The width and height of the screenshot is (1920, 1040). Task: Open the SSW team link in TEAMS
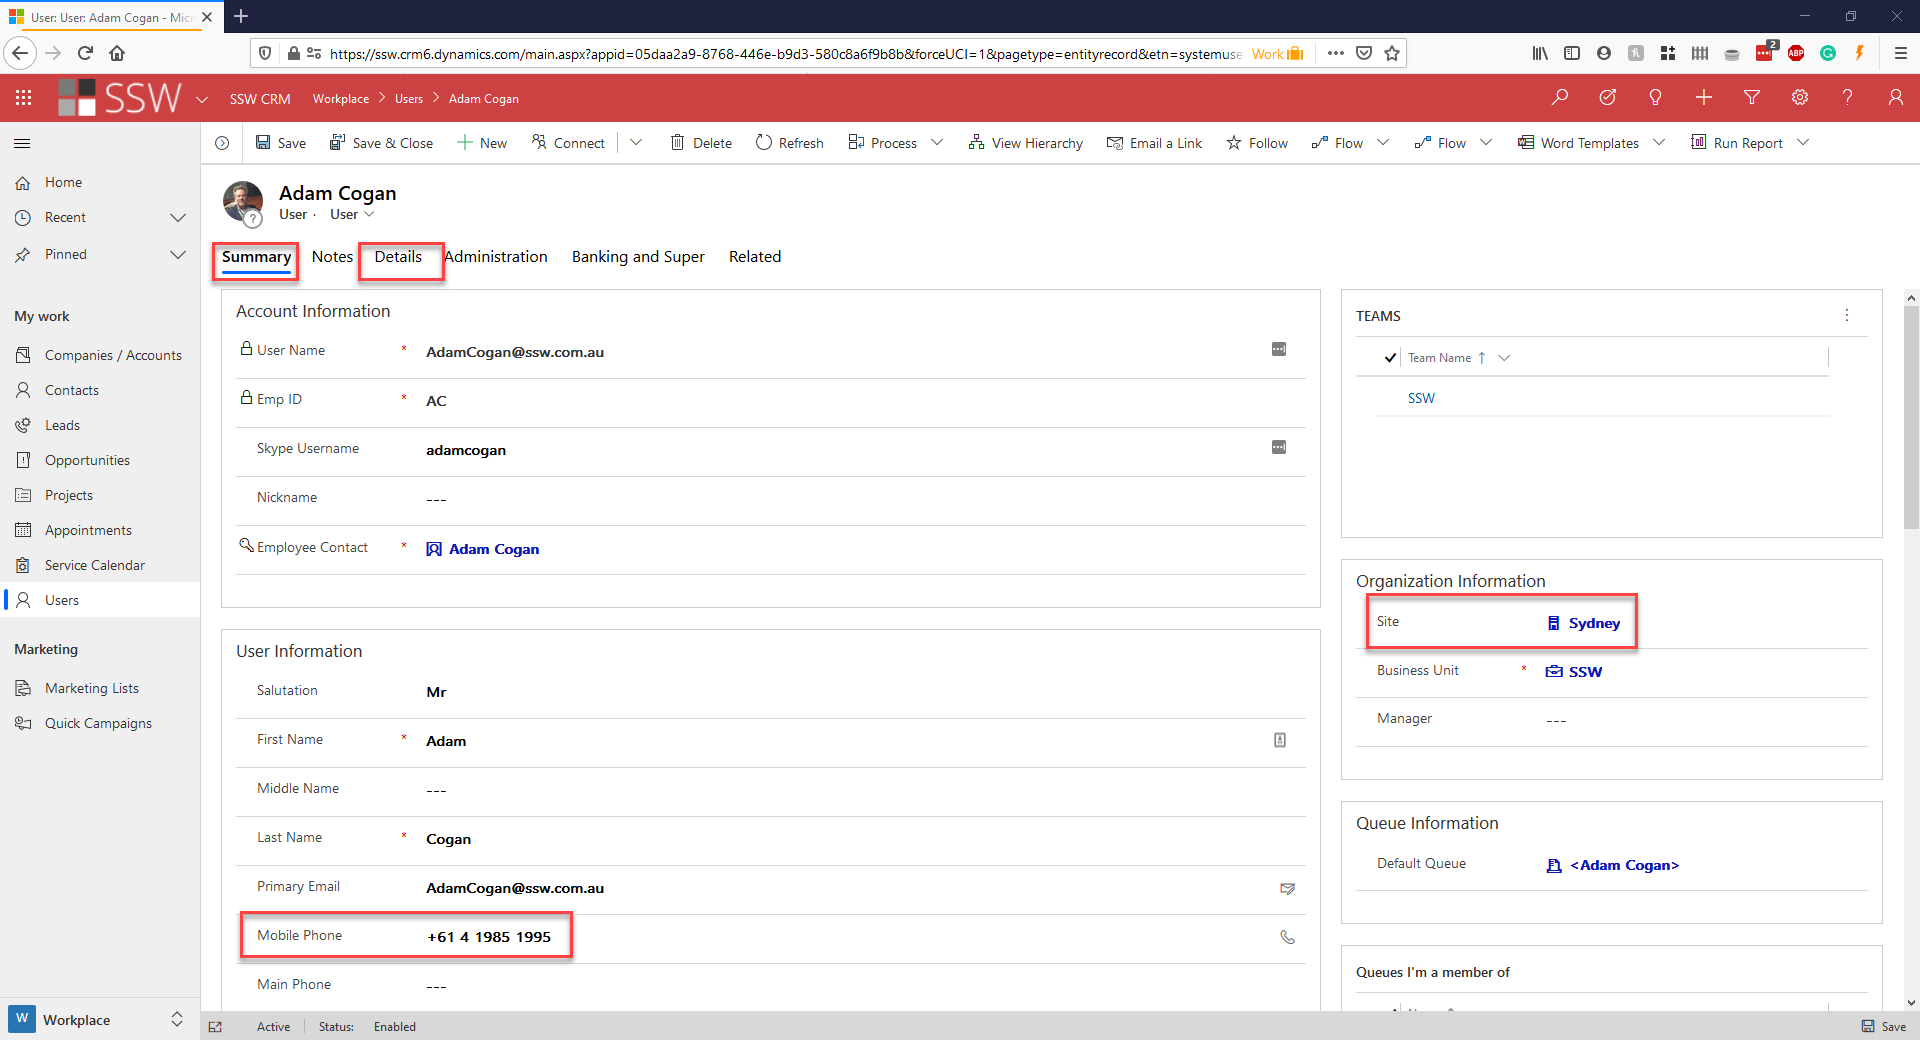click(x=1421, y=398)
